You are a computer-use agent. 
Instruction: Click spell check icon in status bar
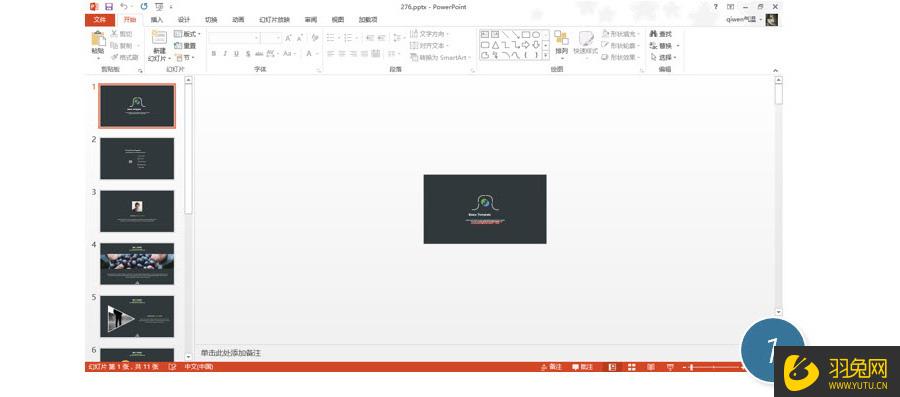tap(172, 367)
